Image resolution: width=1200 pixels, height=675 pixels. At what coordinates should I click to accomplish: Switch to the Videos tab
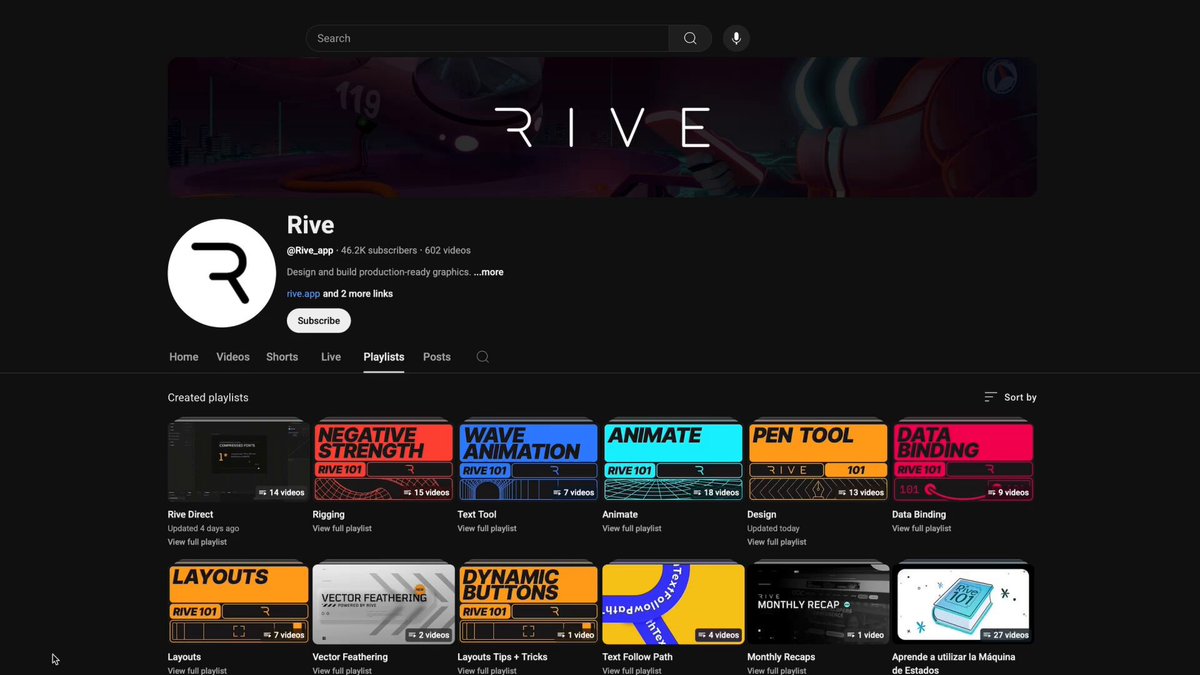[x=233, y=357]
